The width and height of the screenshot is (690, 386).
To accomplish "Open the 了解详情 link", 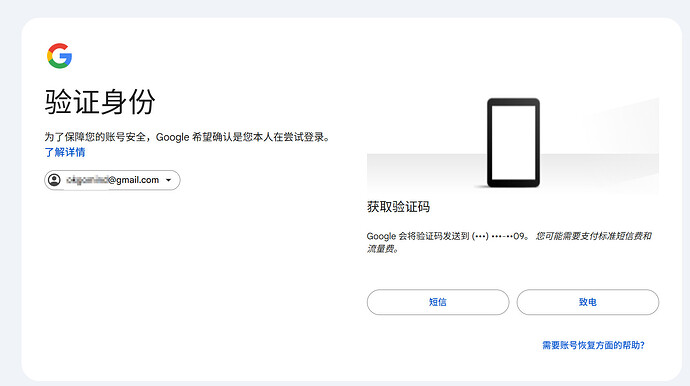I will [x=65, y=152].
